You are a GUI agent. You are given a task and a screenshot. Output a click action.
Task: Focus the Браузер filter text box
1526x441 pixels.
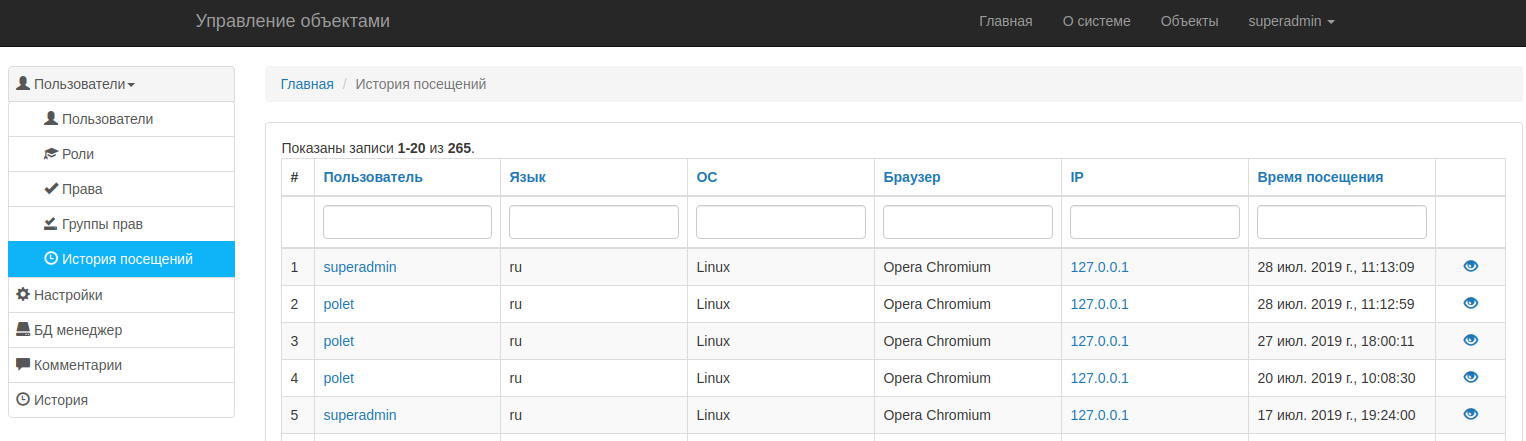pos(967,222)
